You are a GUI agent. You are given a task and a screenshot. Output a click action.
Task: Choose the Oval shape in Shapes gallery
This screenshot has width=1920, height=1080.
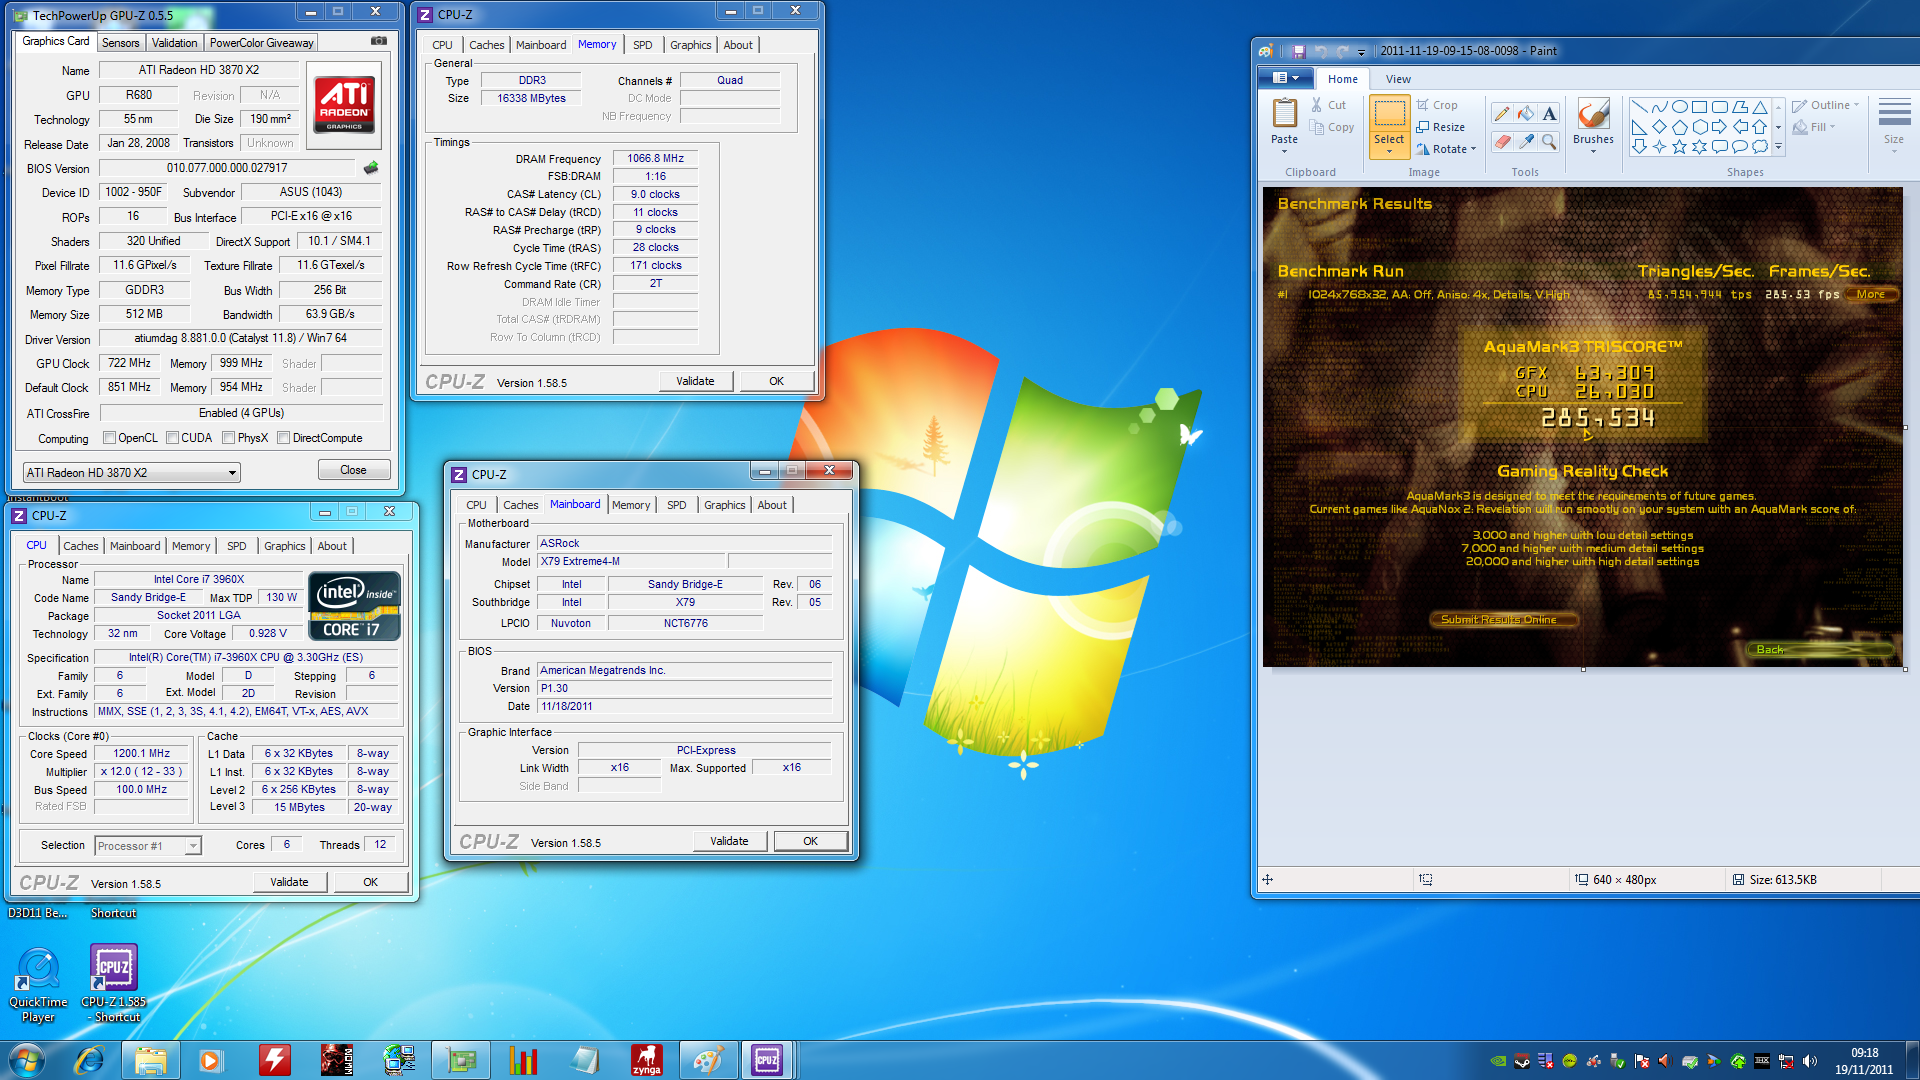[x=1680, y=107]
